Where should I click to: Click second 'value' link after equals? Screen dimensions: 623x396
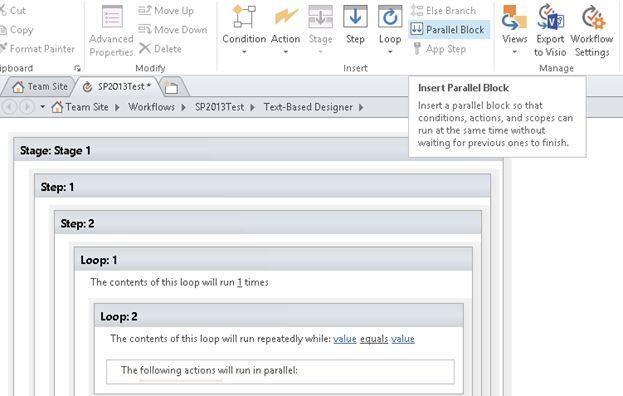[403, 339]
